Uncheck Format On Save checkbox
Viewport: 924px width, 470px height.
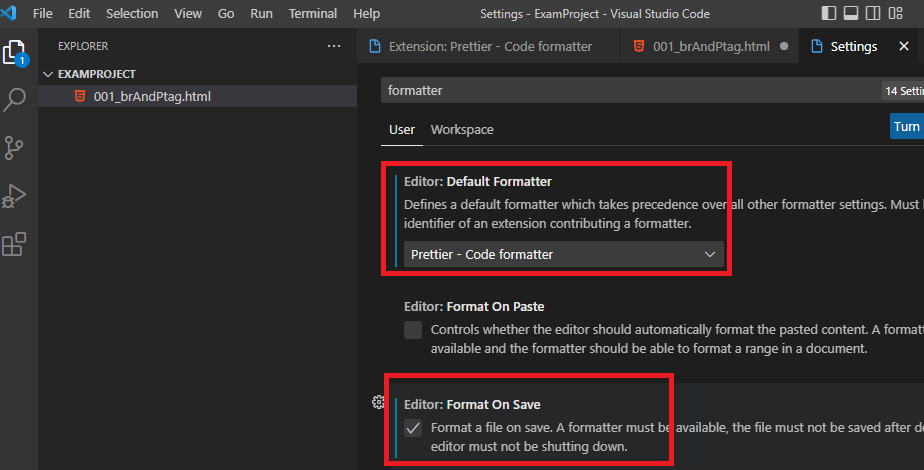(x=413, y=428)
